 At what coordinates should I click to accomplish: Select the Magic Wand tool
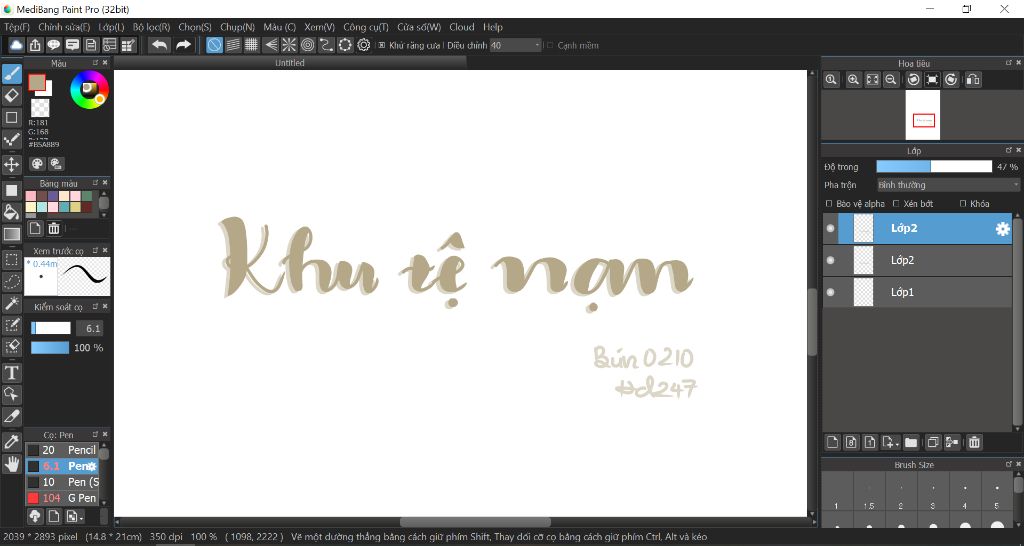tap(12, 303)
